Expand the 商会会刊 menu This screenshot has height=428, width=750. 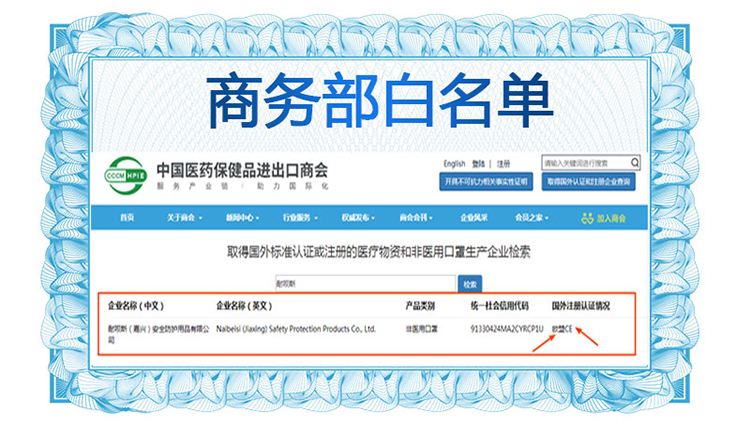416,218
